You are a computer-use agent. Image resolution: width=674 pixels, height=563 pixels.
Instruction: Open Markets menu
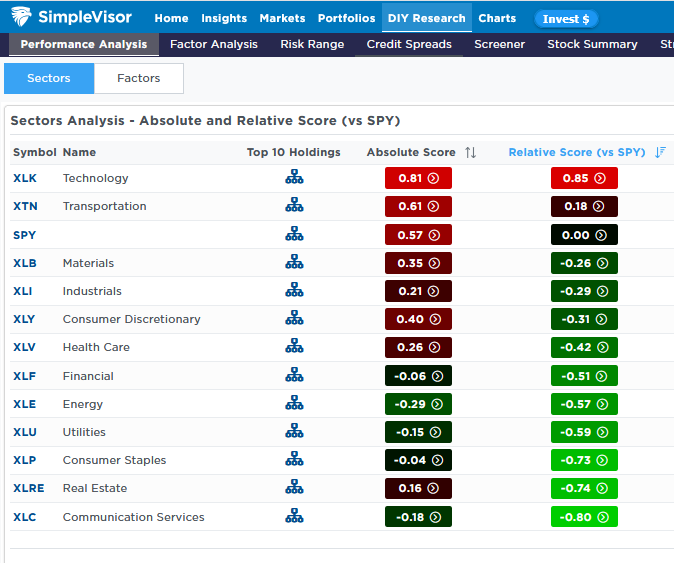pos(282,18)
